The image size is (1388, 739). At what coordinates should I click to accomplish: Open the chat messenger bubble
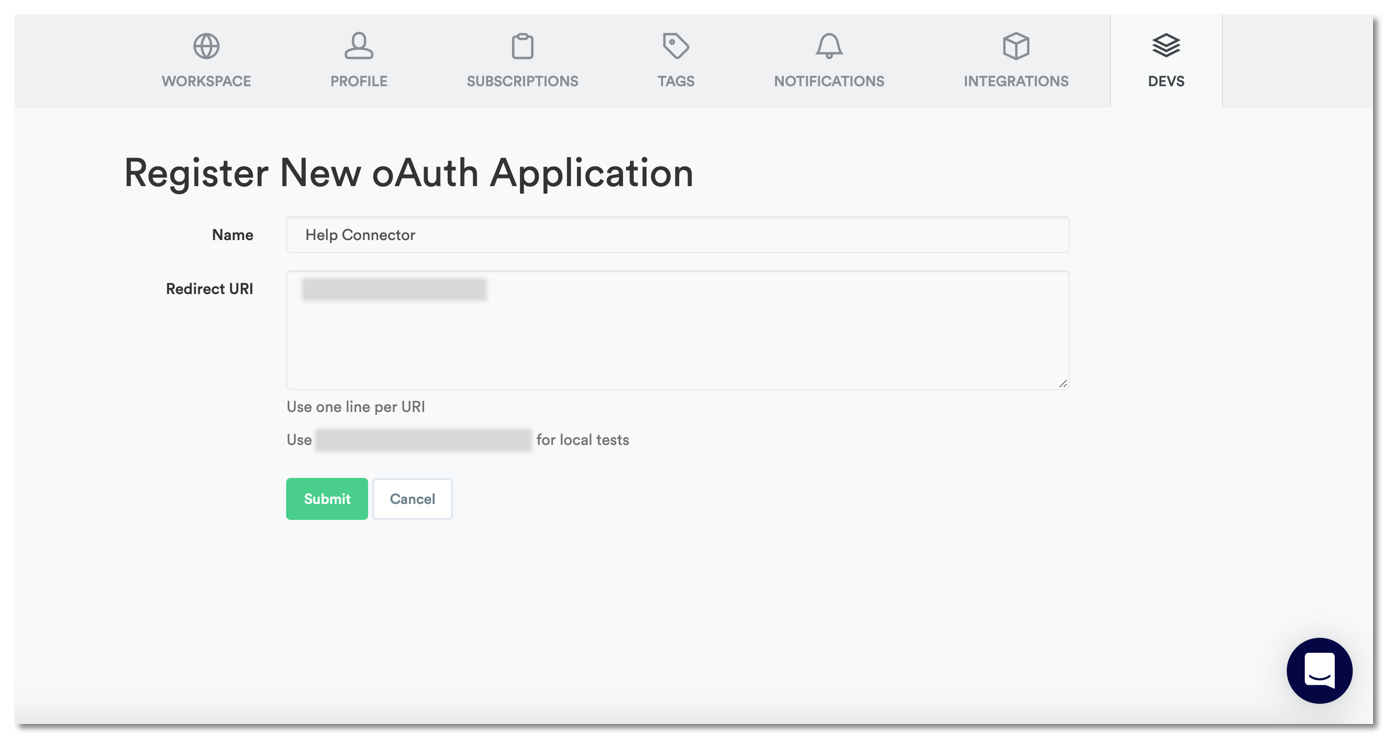point(1319,670)
